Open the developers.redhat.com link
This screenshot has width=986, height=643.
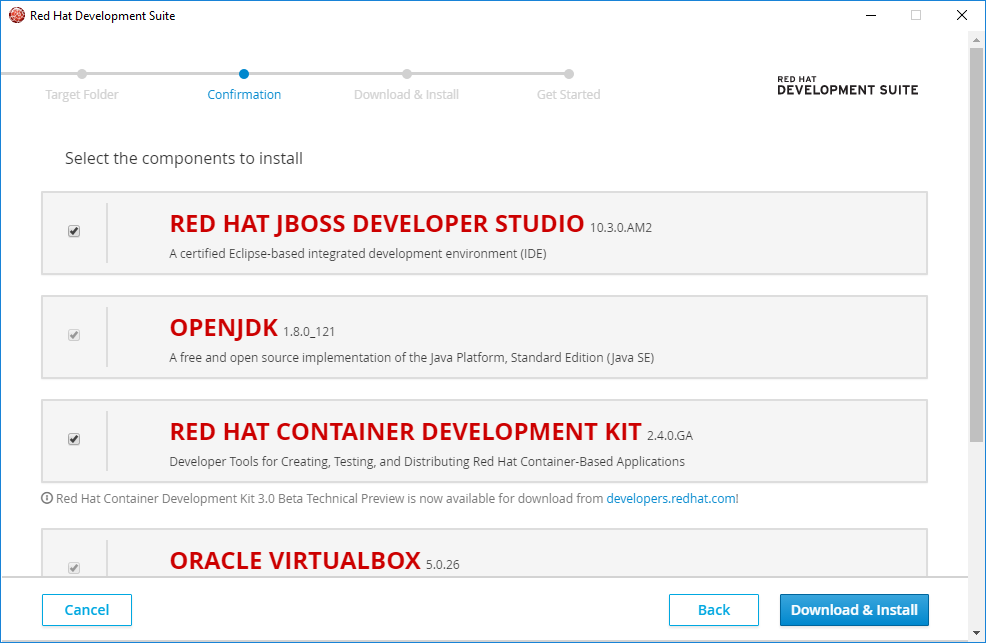pos(671,498)
